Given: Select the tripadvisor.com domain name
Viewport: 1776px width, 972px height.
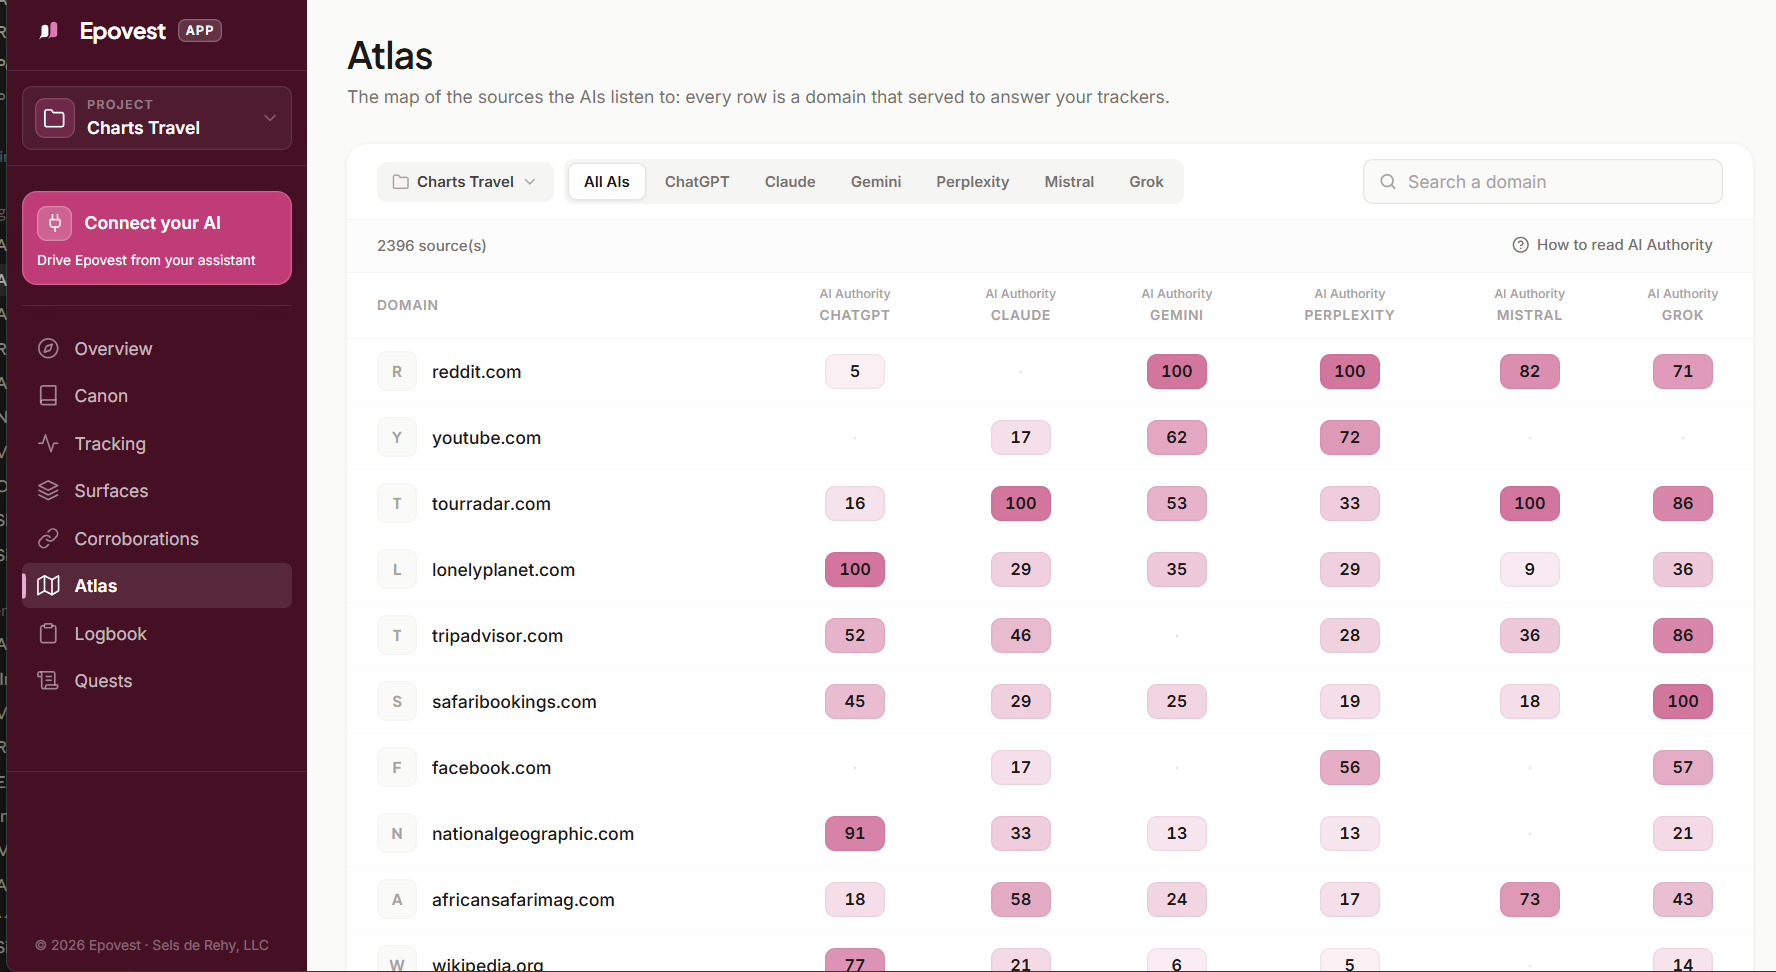Looking at the screenshot, I should (x=497, y=636).
